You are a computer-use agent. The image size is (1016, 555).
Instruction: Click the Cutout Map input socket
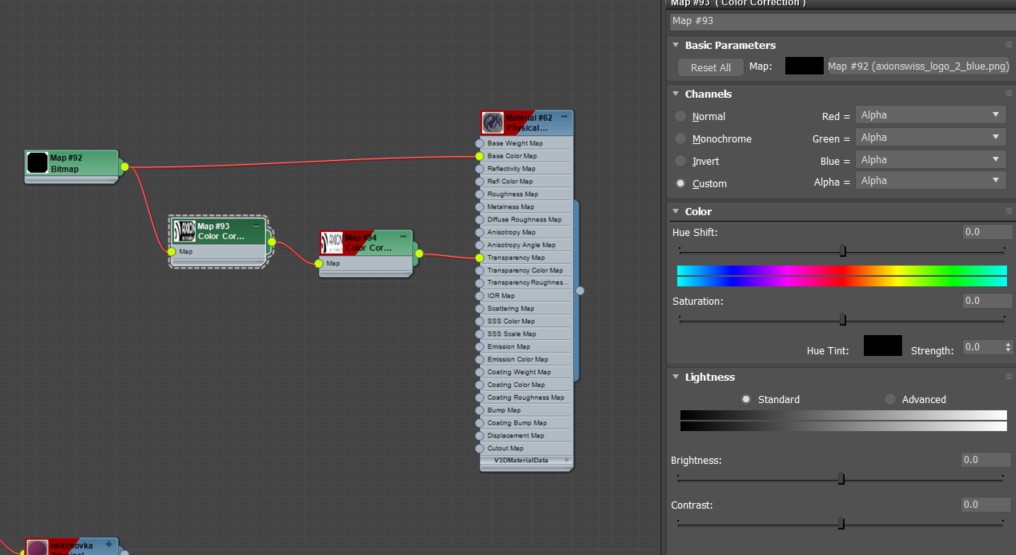point(479,448)
